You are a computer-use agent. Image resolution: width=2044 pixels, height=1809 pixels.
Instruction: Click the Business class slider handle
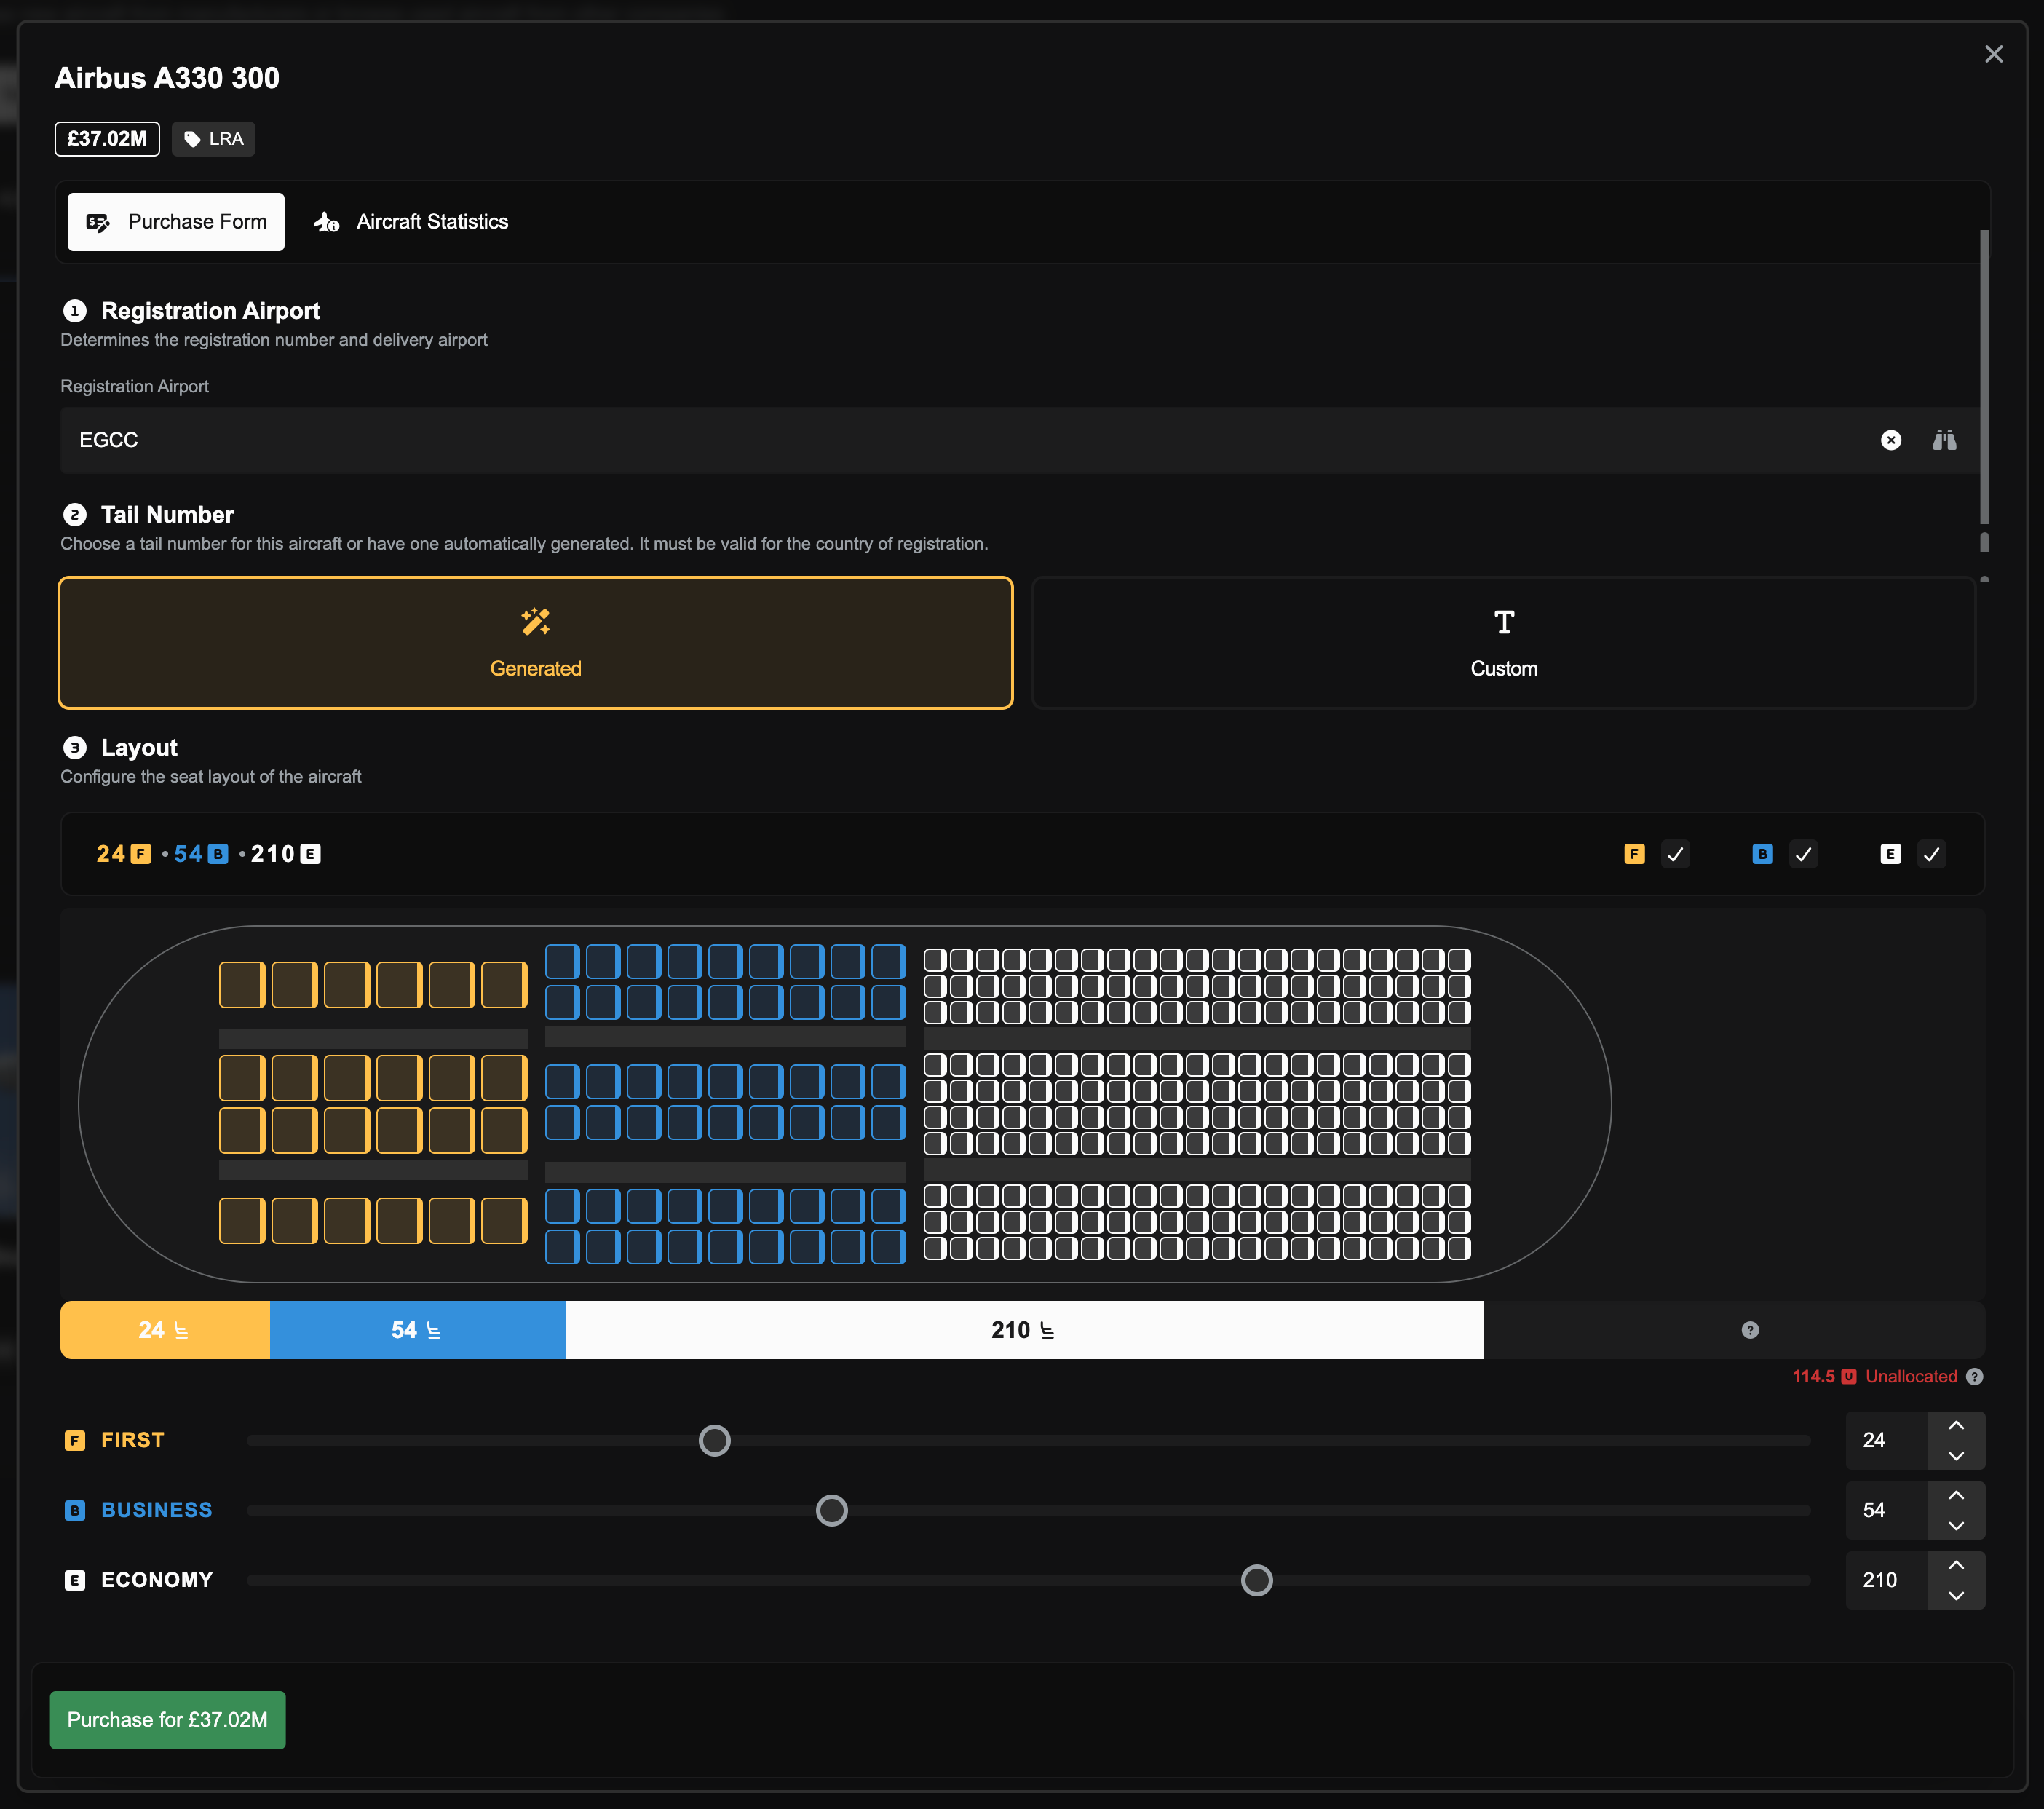coord(831,1510)
